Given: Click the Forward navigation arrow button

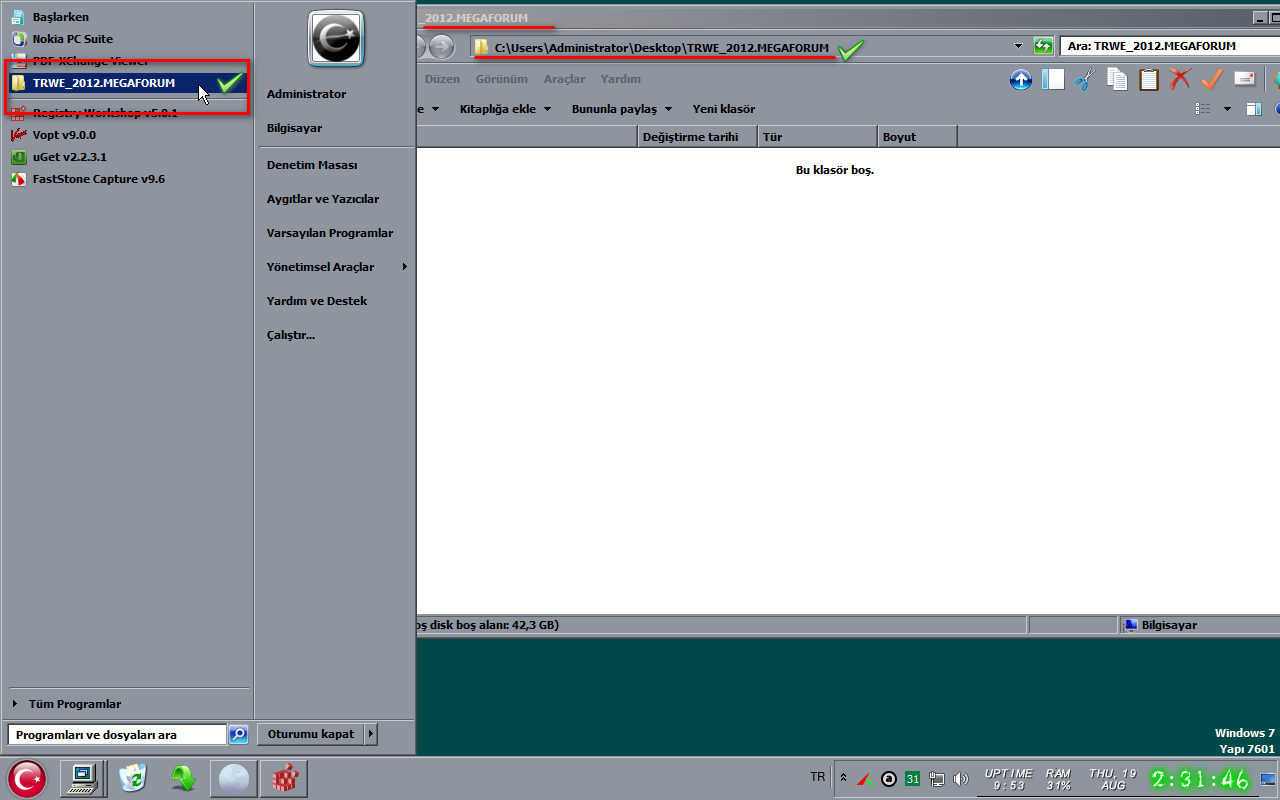Looking at the screenshot, I should [x=441, y=46].
